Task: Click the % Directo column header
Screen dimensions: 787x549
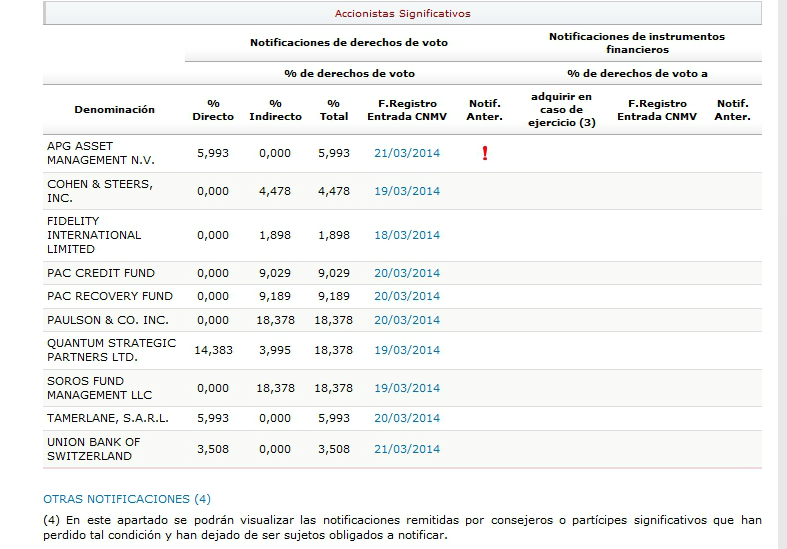Action: pyautogui.click(x=213, y=110)
